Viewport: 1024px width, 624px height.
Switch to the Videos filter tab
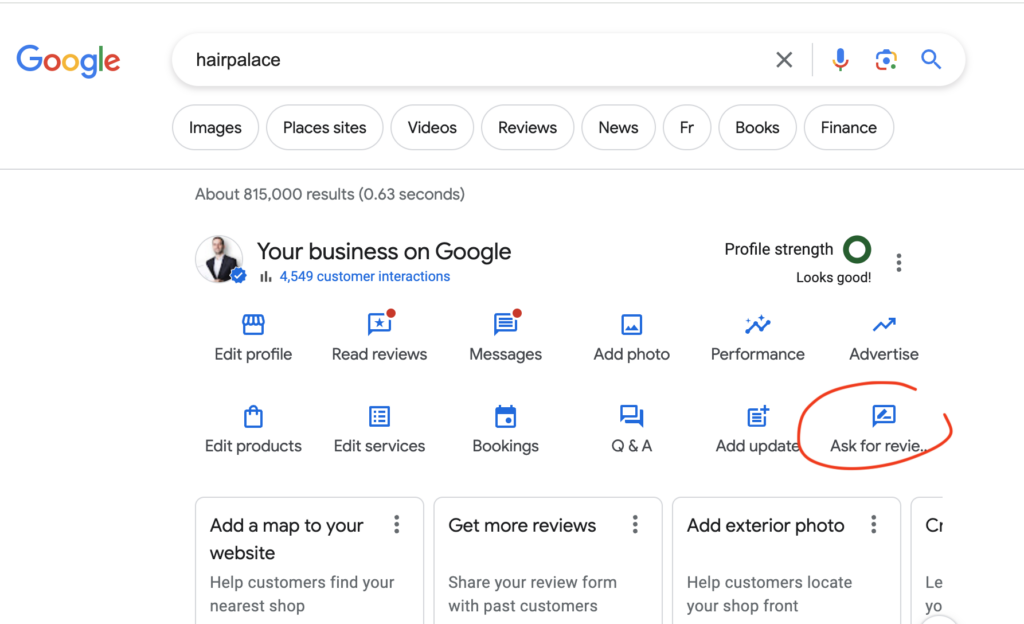[432, 128]
